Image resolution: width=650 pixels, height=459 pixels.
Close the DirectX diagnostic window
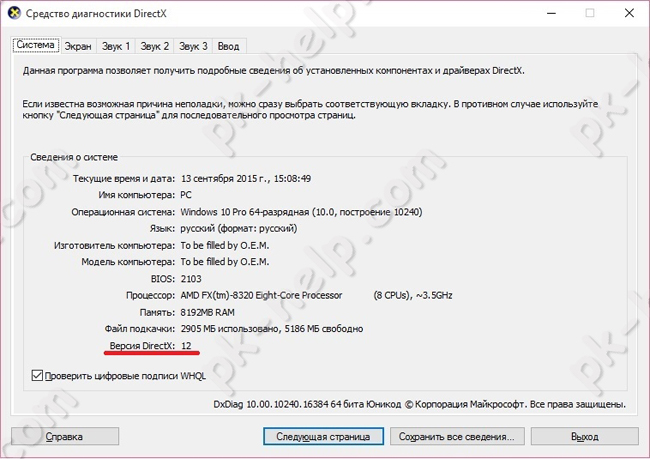point(629,13)
